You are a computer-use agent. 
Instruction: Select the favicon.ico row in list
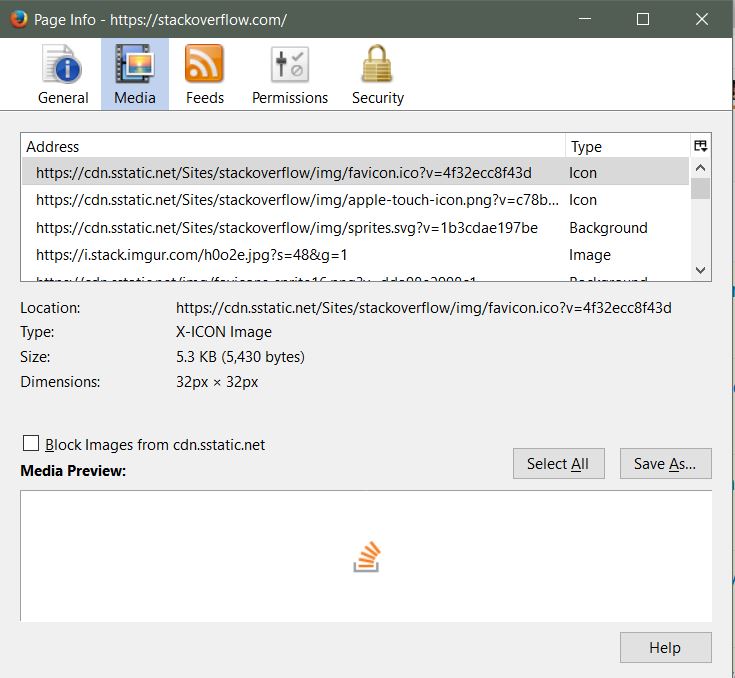point(355,173)
